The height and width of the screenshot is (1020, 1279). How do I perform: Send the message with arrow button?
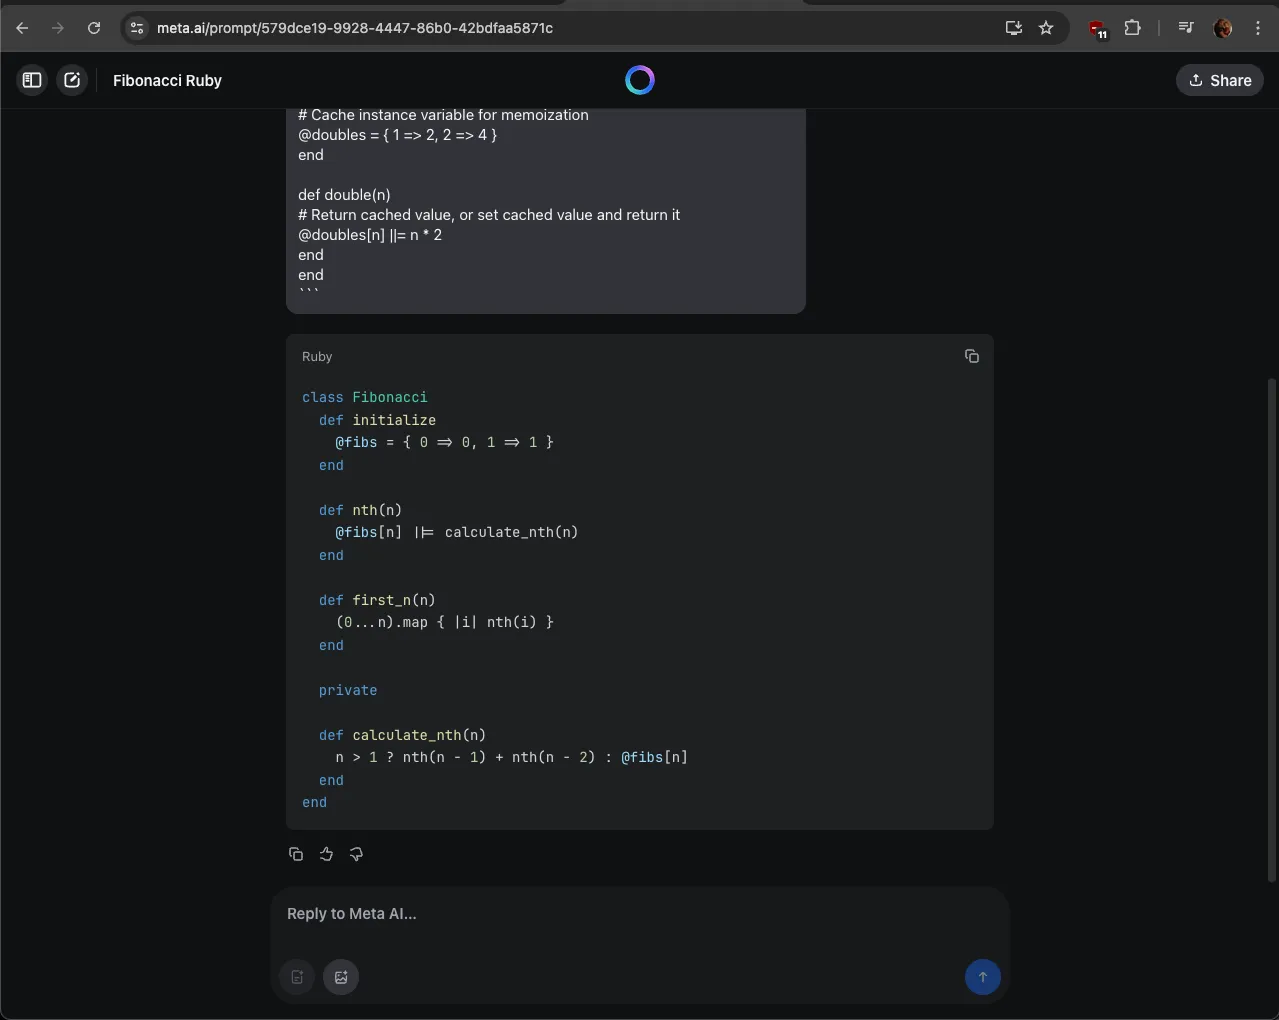(x=982, y=977)
